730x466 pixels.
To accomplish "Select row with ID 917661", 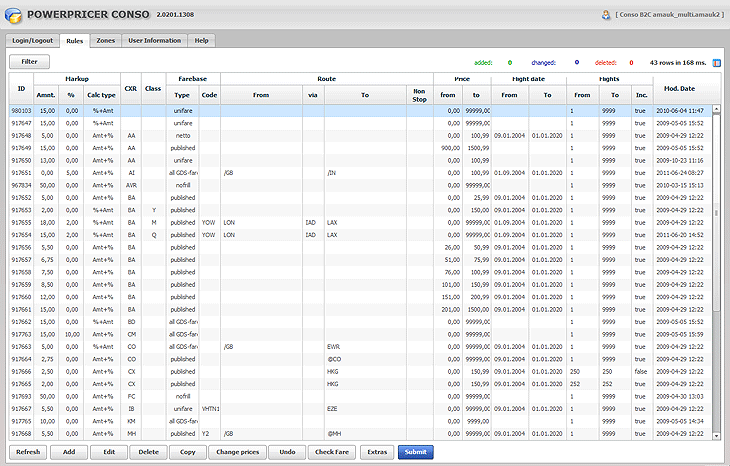I will pyautogui.click(x=361, y=310).
